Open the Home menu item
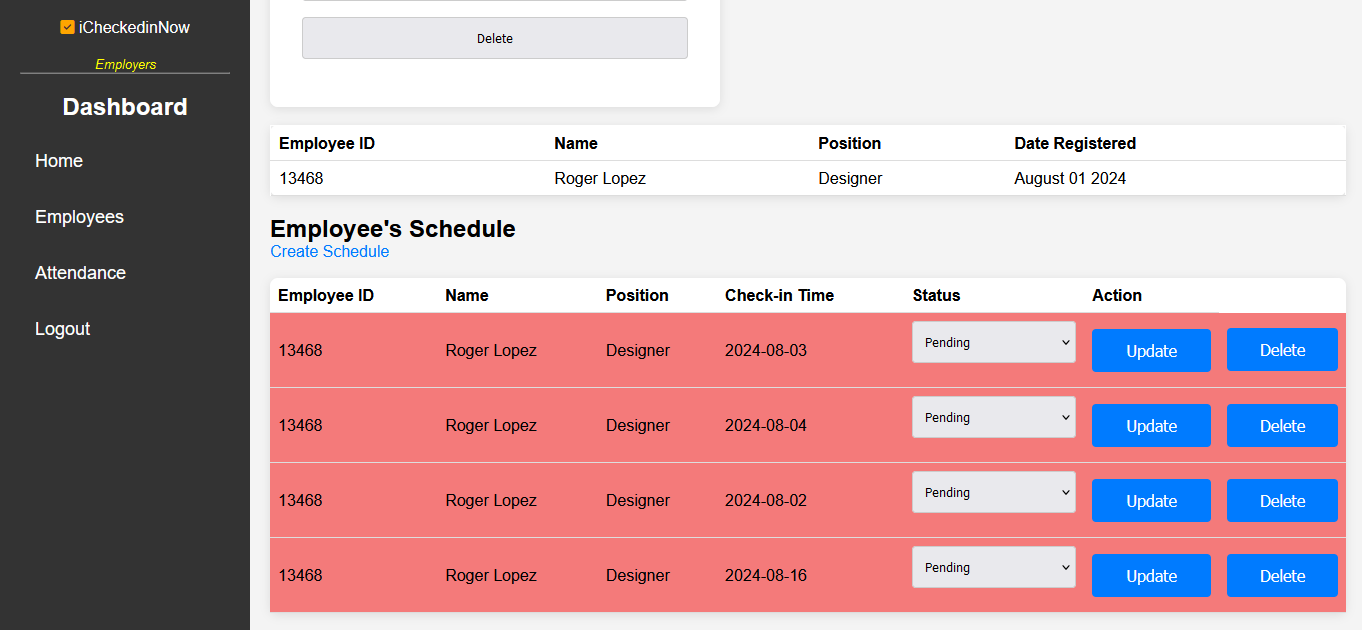This screenshot has height=630, width=1362. point(59,161)
